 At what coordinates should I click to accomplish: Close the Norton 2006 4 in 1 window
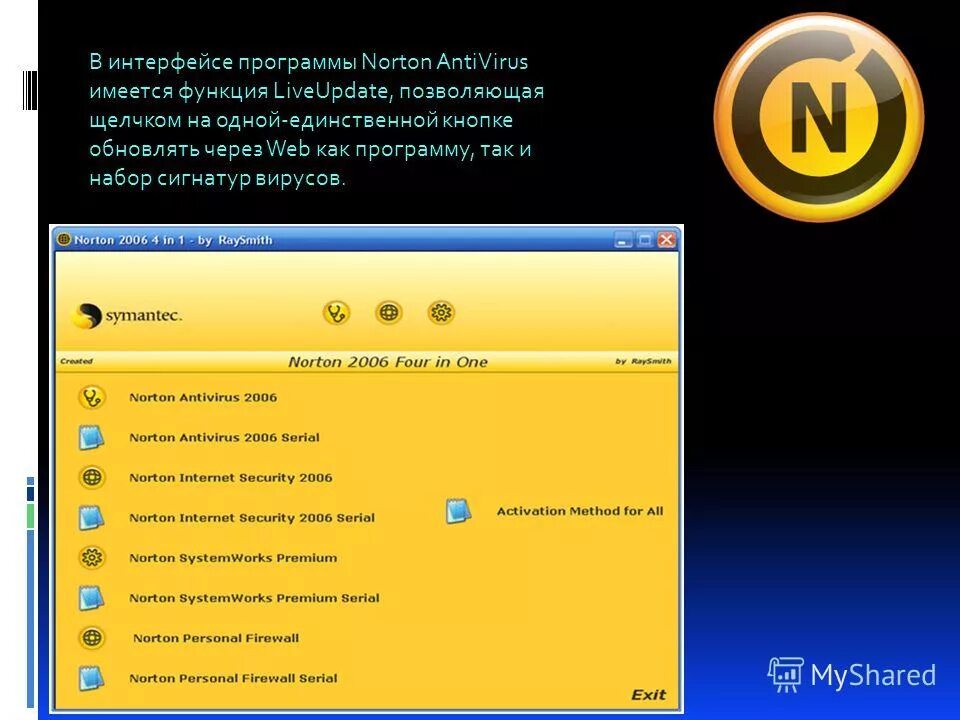666,240
